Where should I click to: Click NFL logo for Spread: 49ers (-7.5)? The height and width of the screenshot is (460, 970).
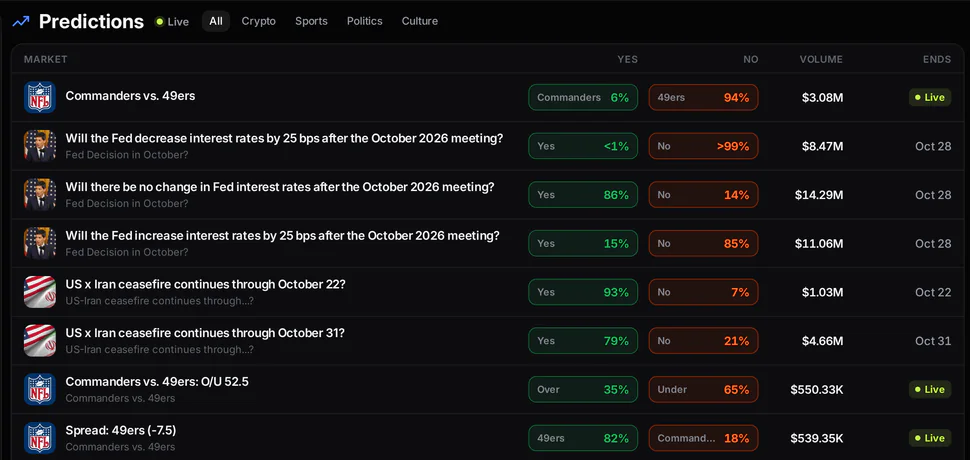(x=40, y=438)
